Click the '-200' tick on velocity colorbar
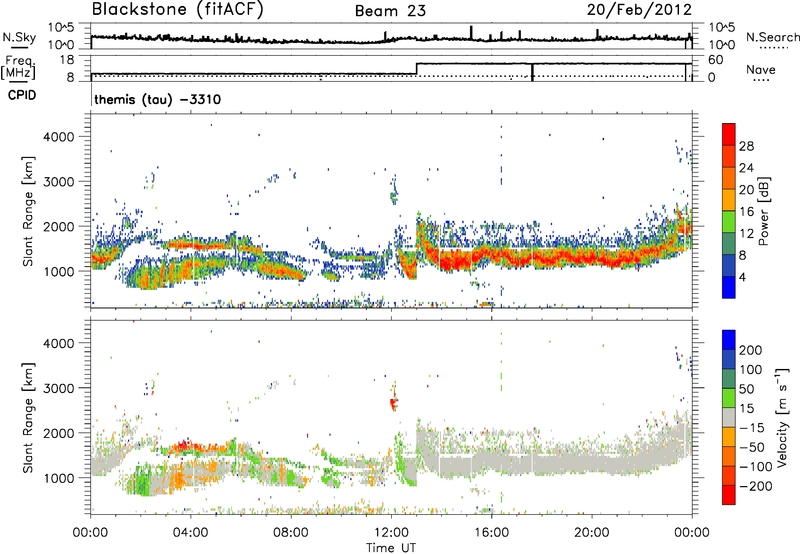 point(754,486)
